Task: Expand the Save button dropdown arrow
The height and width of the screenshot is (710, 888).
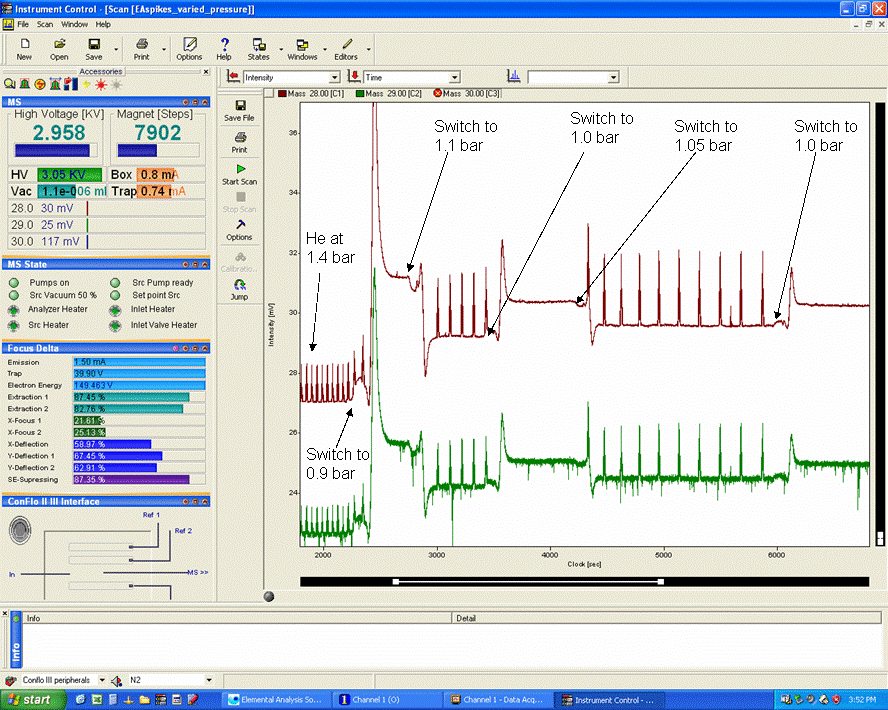Action: click(116, 49)
